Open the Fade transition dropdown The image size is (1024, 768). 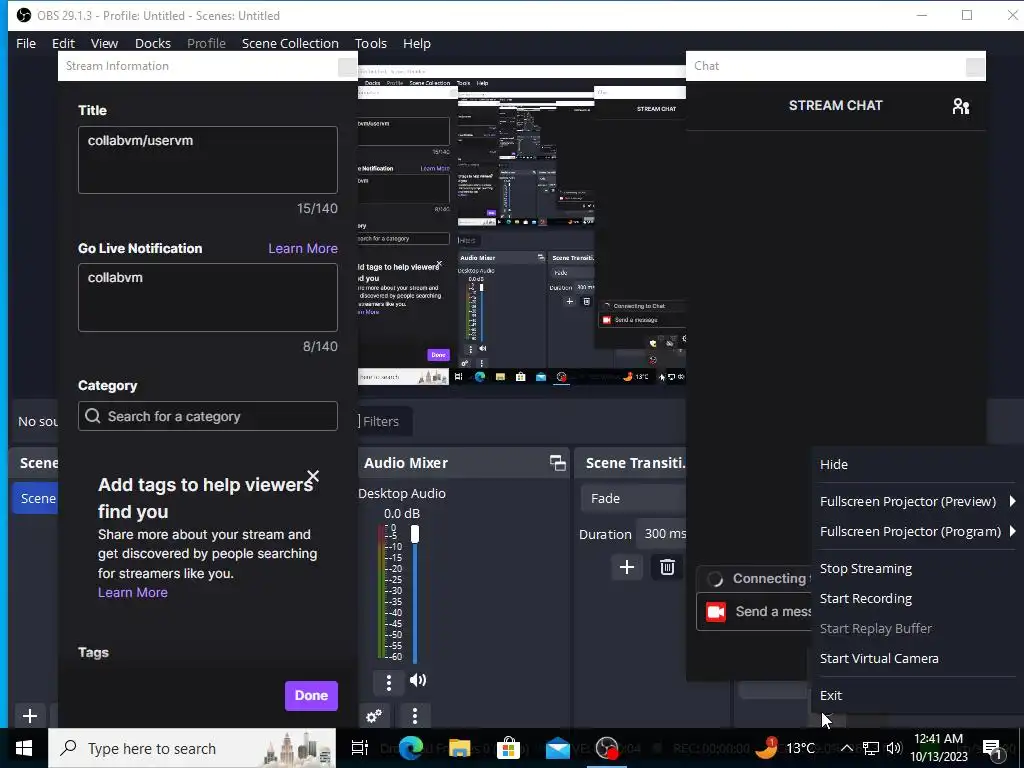pyautogui.click(x=633, y=498)
